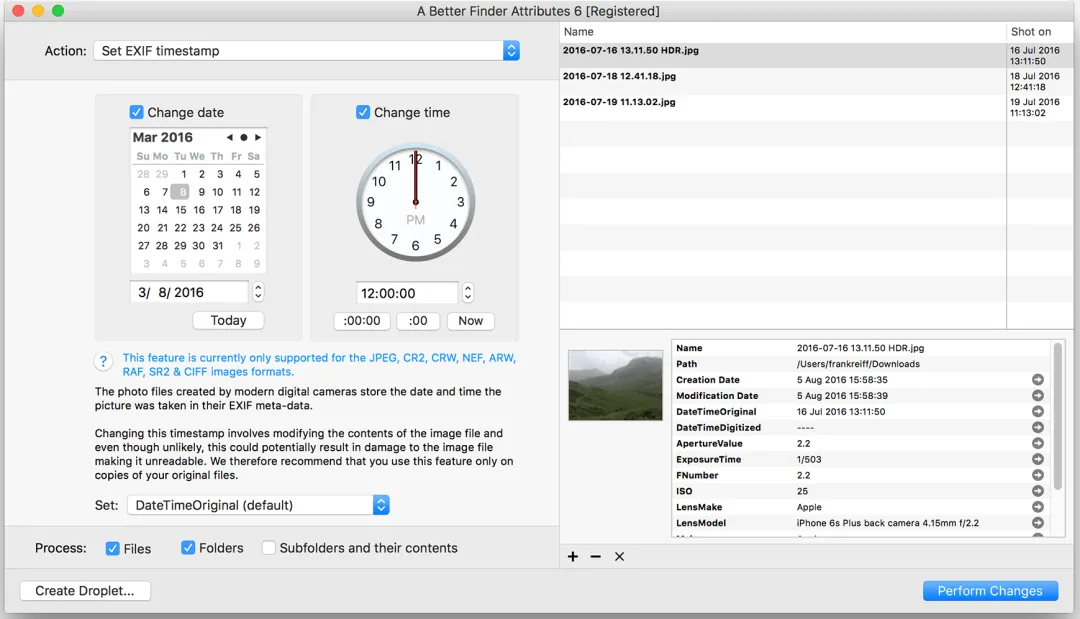Clear the file list with X icon
The height and width of the screenshot is (619, 1080).
[x=619, y=556]
